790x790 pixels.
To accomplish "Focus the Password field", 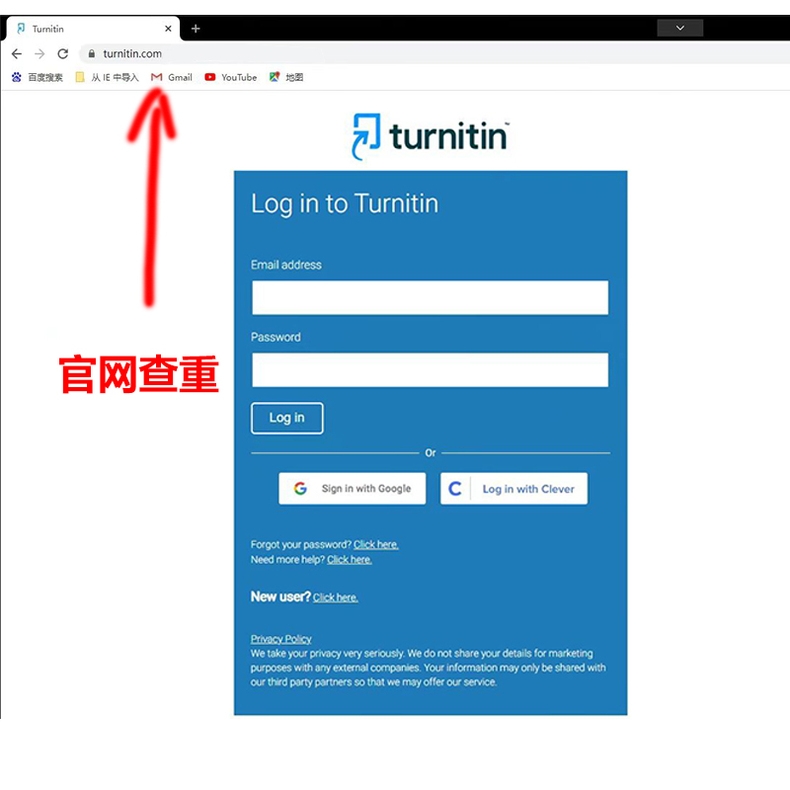I will 430,370.
